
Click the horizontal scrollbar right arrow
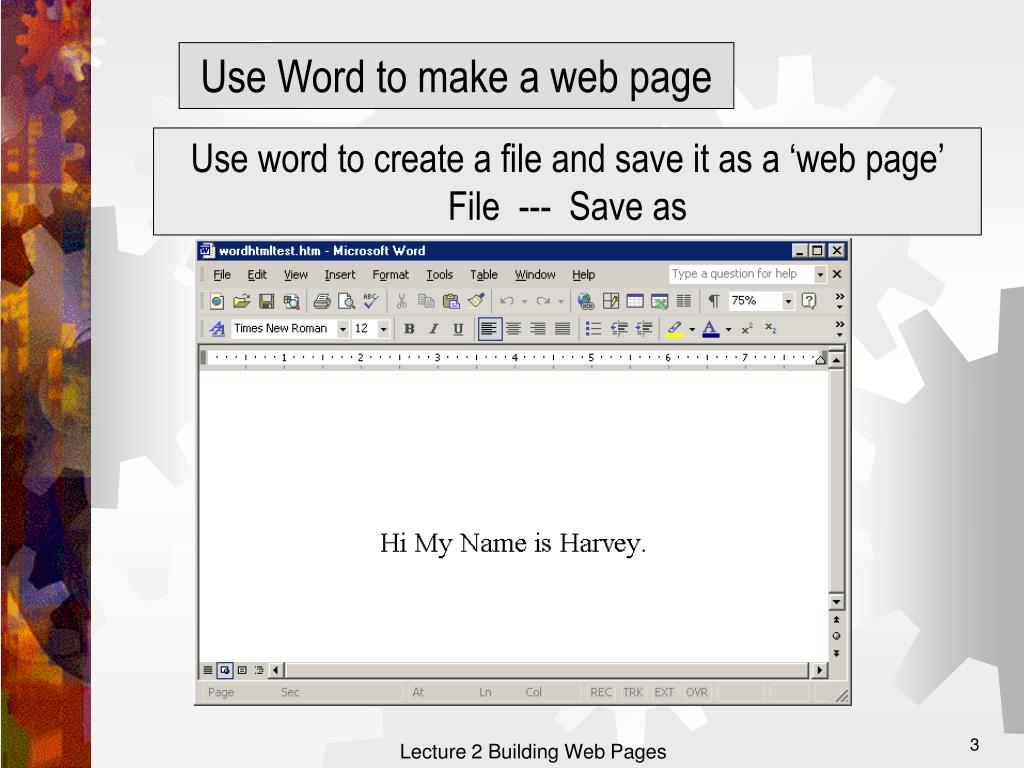tap(819, 670)
